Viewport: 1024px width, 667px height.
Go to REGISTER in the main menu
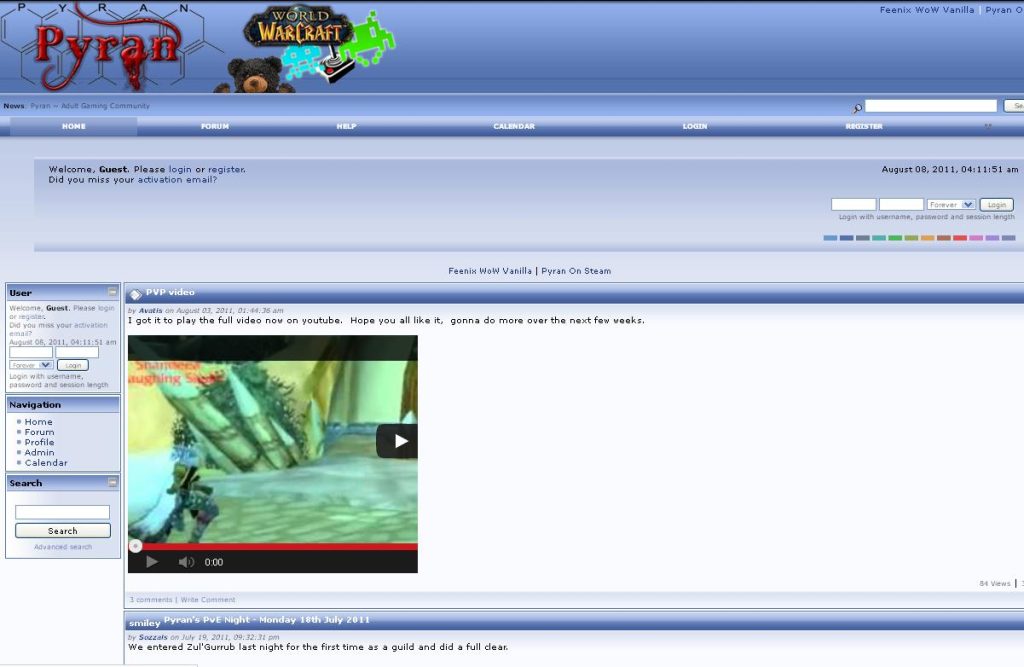(x=864, y=127)
